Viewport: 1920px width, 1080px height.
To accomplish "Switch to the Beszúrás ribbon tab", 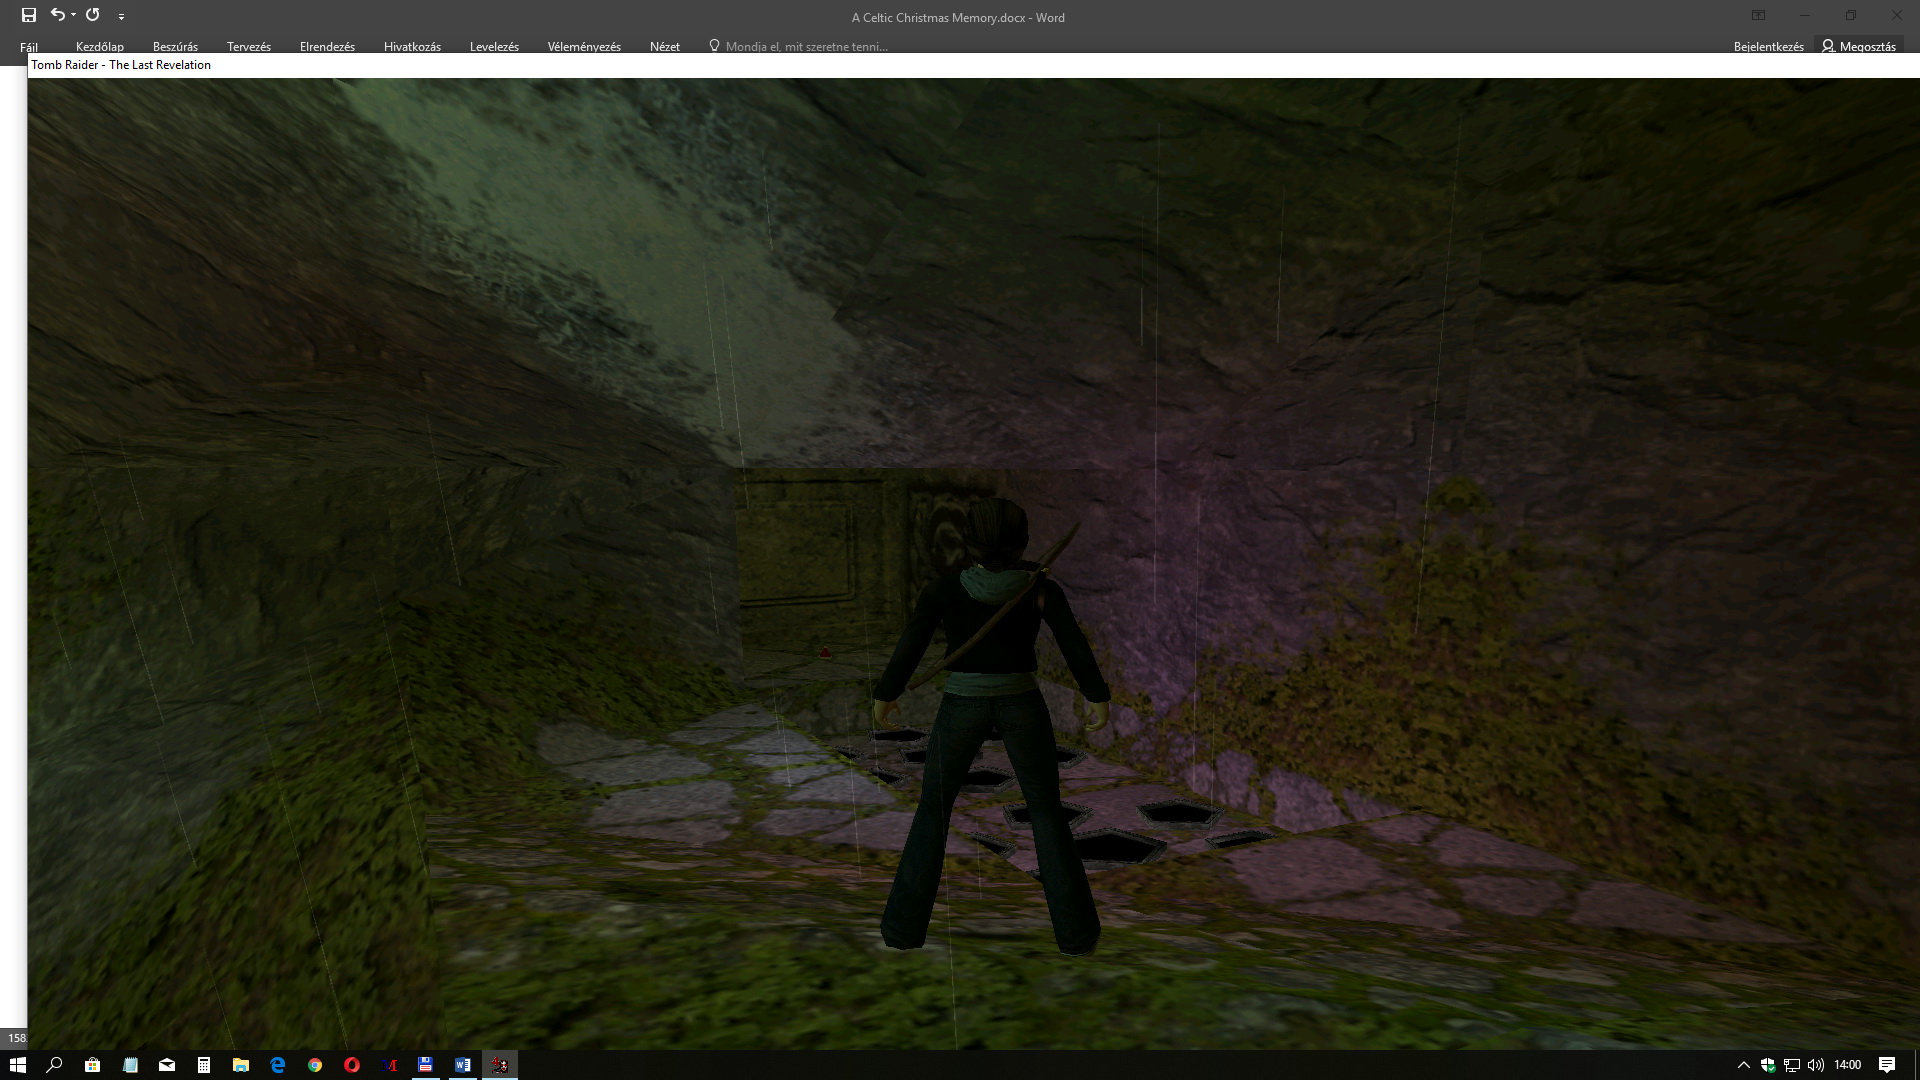I will click(175, 47).
